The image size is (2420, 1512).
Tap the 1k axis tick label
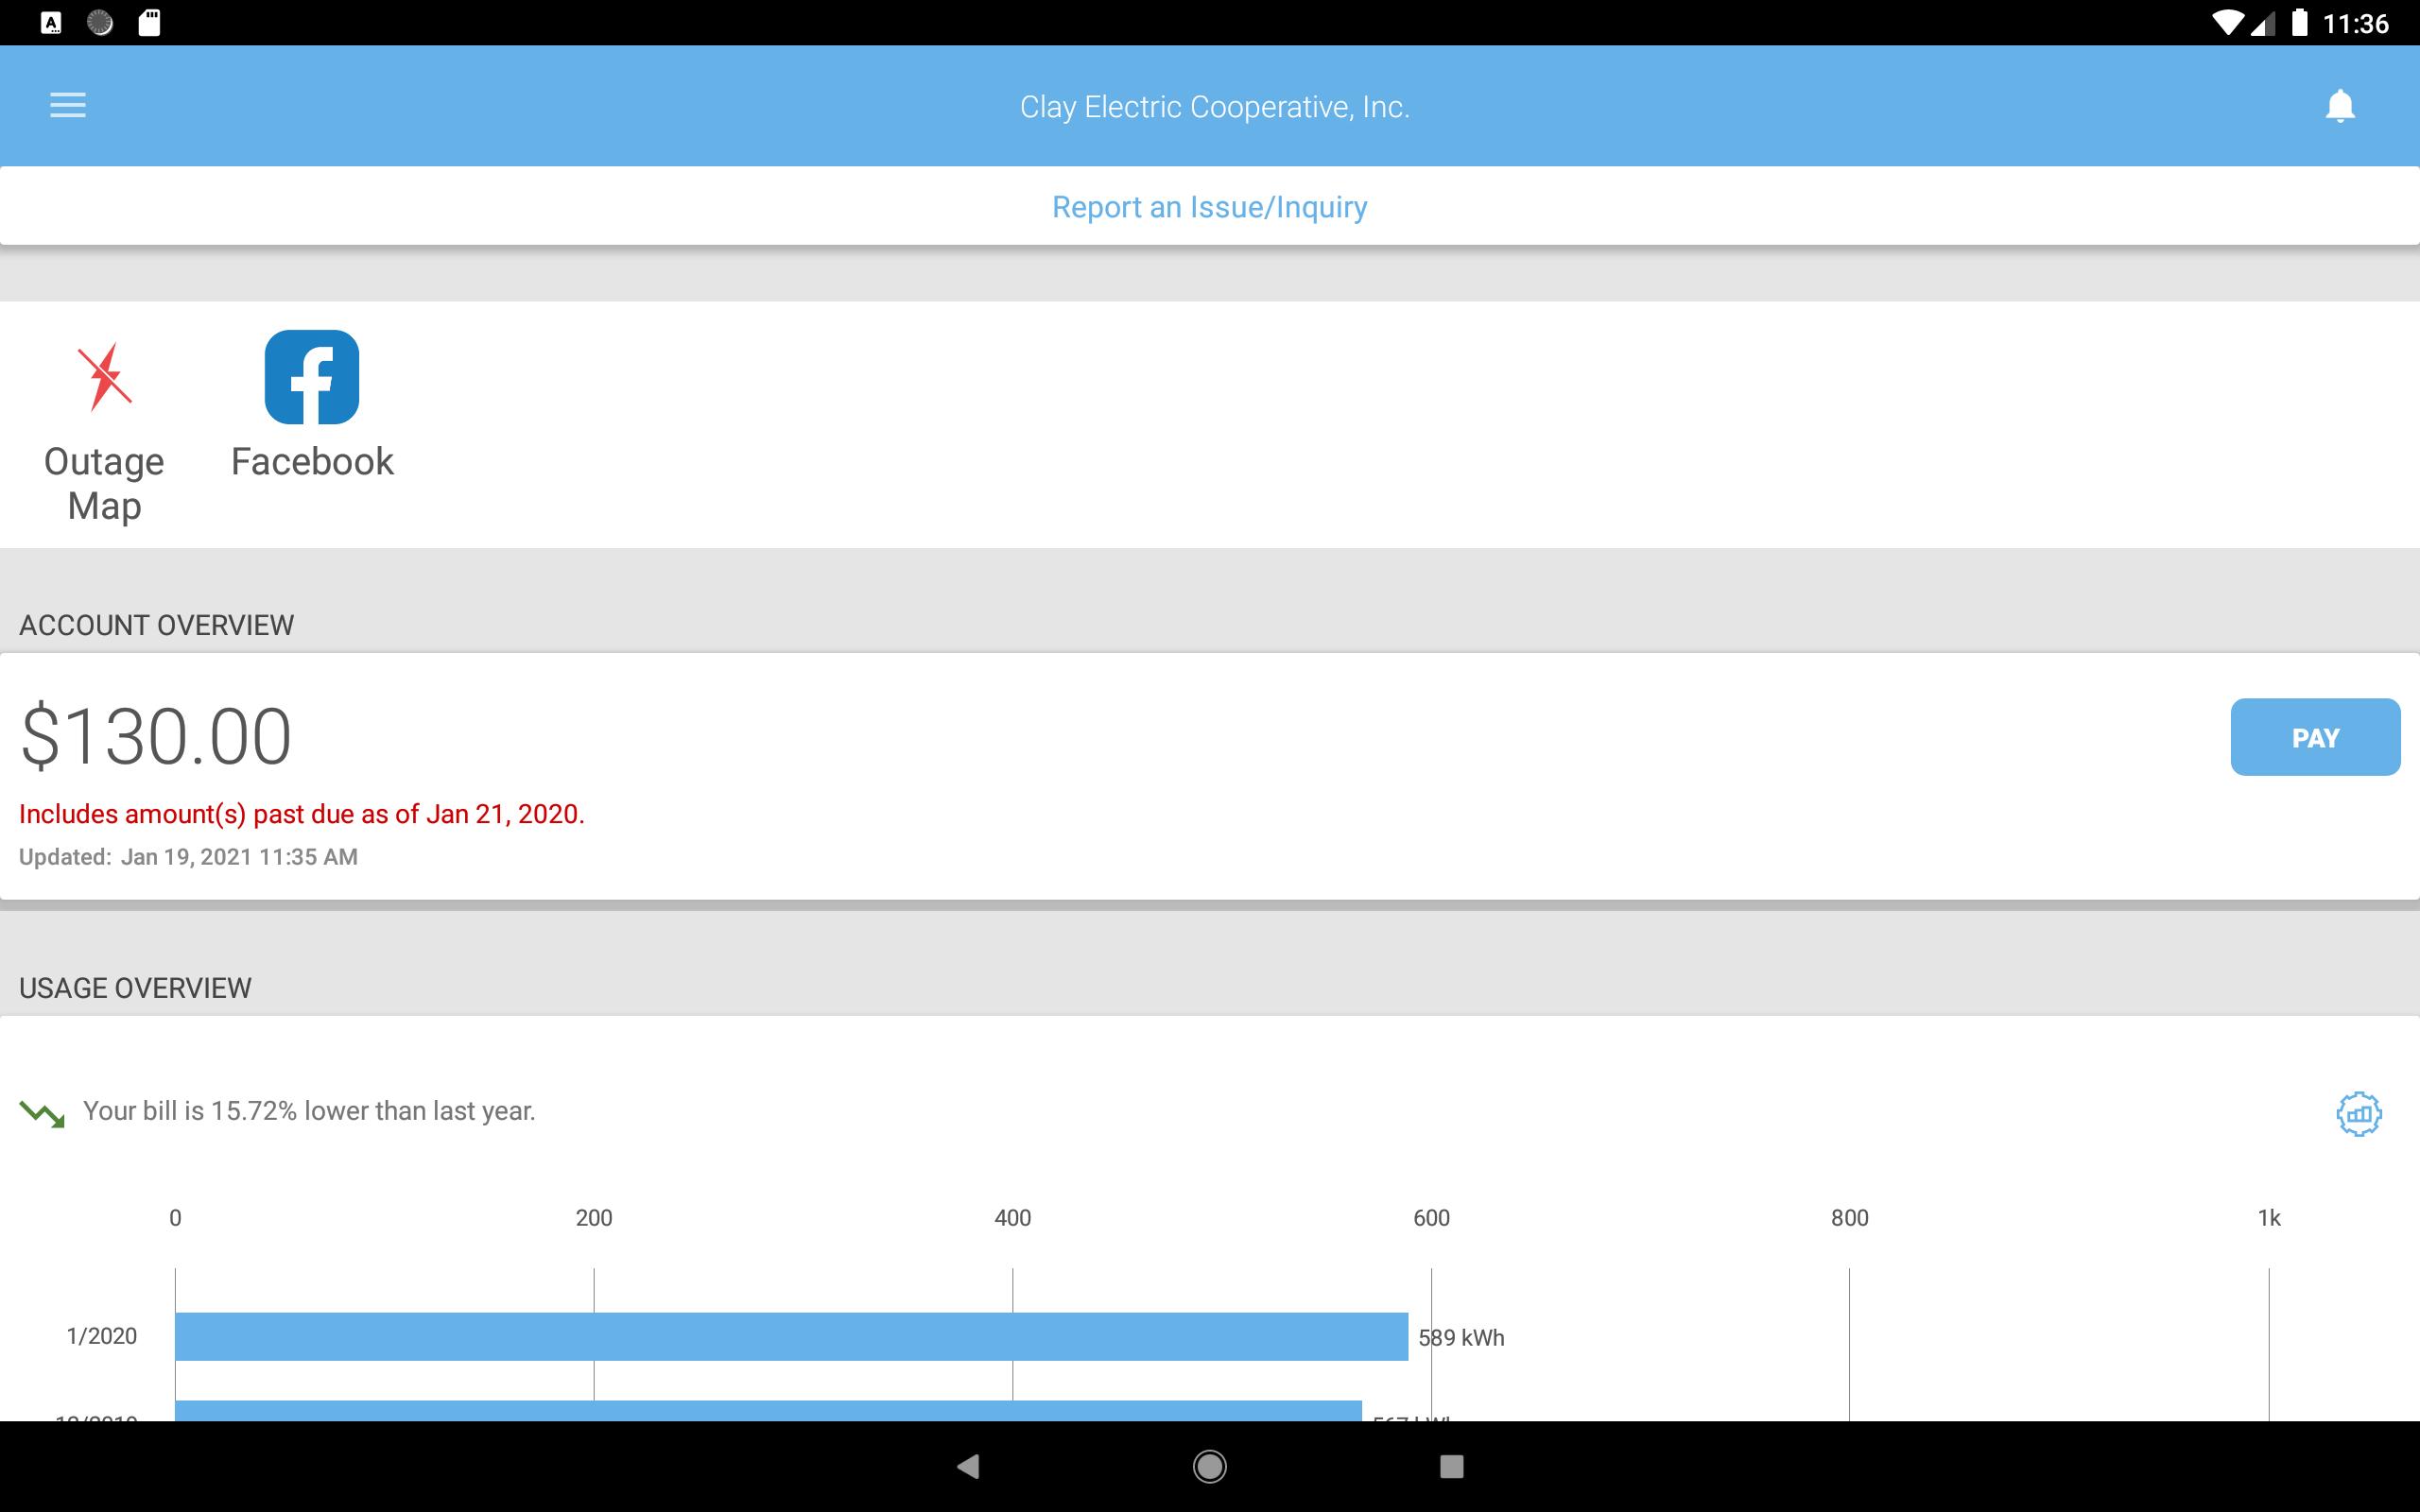(x=2269, y=1218)
